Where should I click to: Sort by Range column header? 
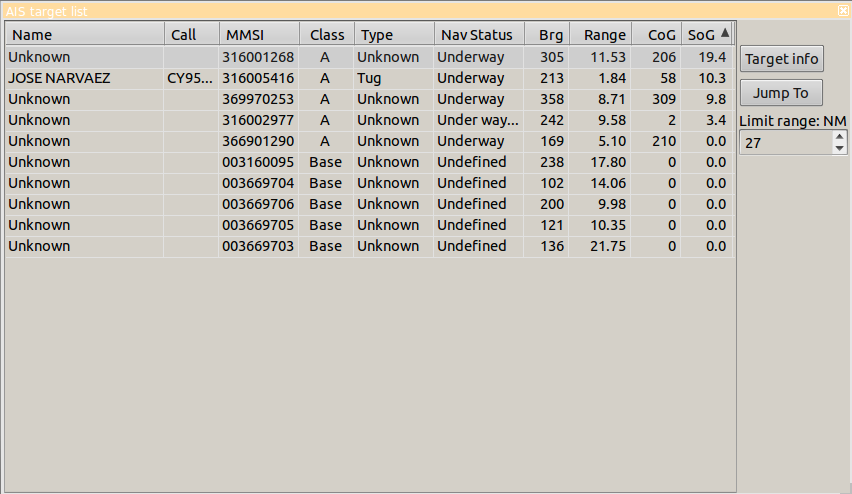(600, 35)
